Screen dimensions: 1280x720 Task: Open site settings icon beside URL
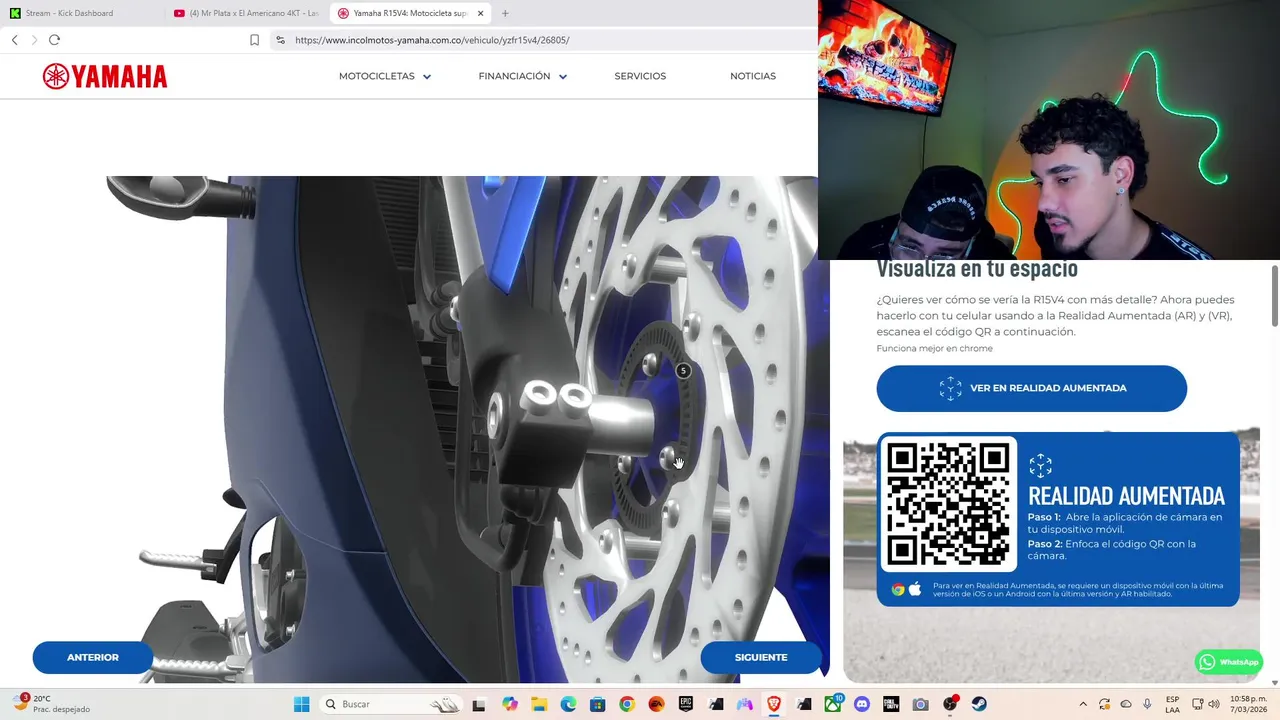point(280,40)
